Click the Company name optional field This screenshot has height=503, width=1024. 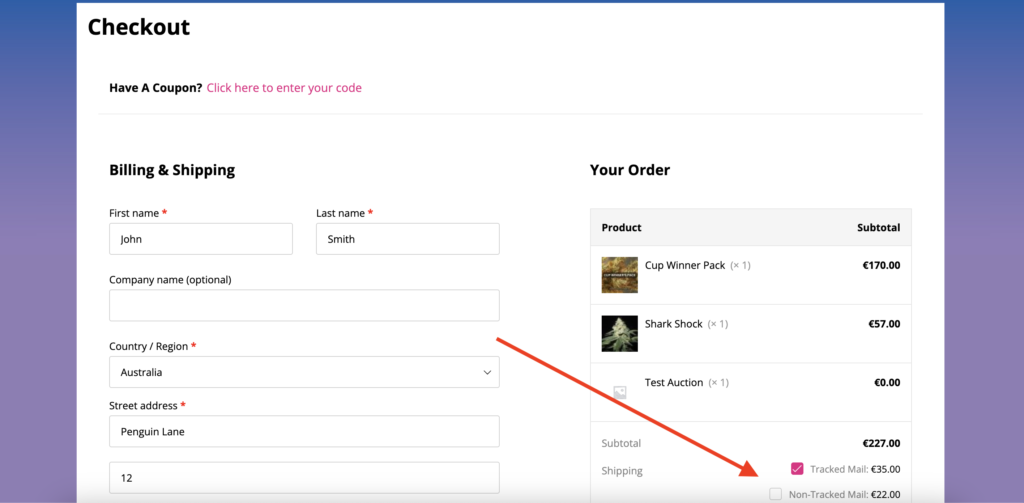coord(303,306)
